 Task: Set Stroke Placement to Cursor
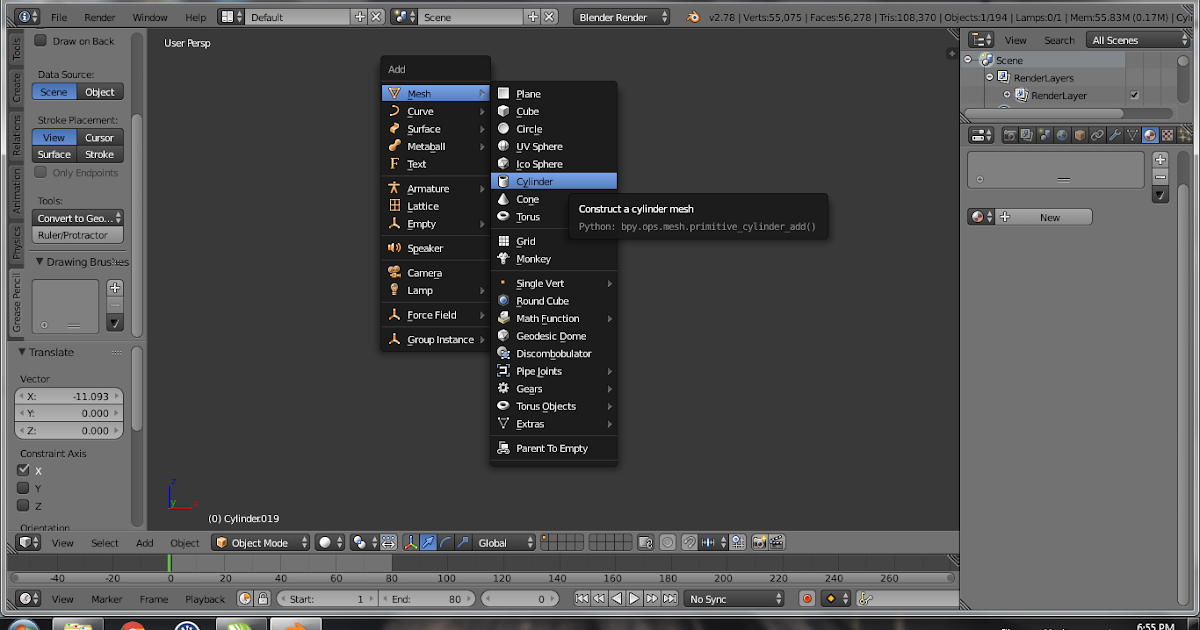99,137
